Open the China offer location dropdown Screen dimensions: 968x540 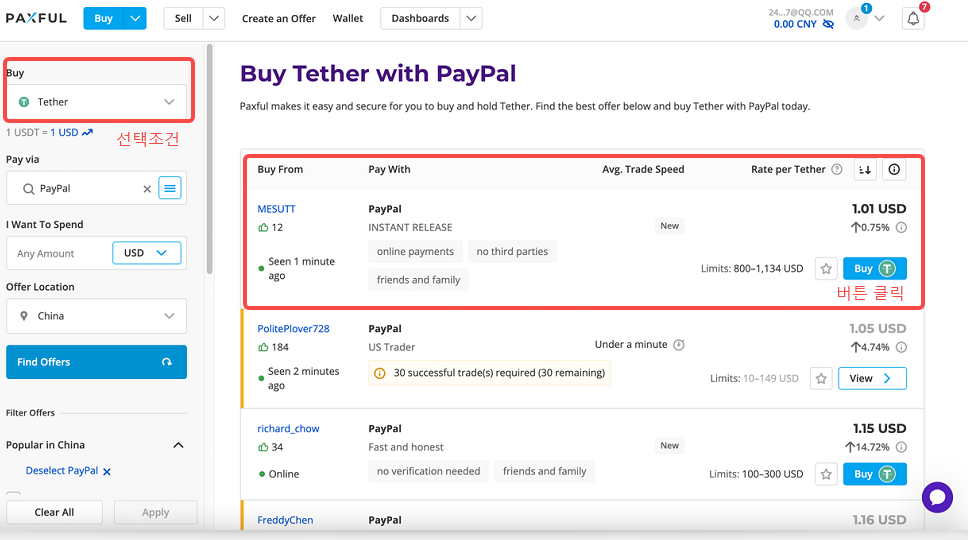(x=96, y=316)
